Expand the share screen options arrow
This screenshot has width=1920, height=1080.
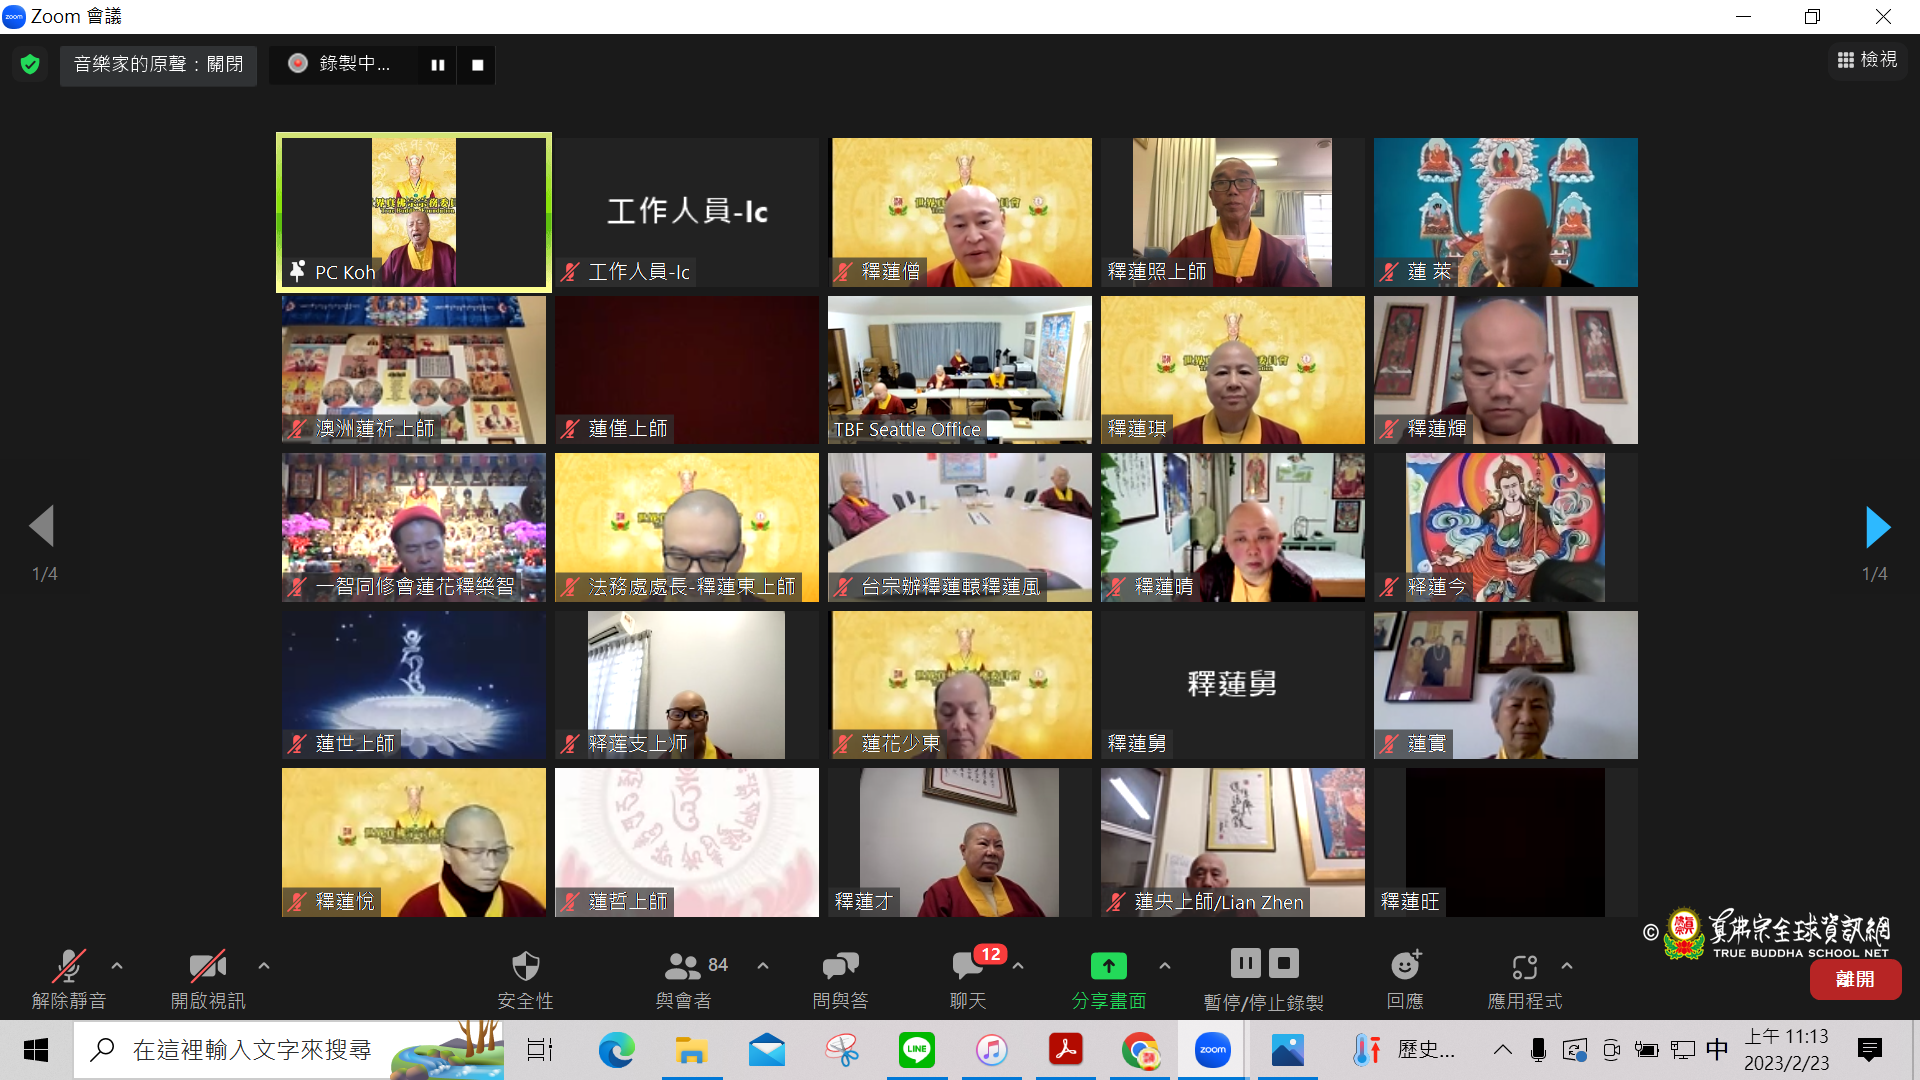coord(1165,966)
